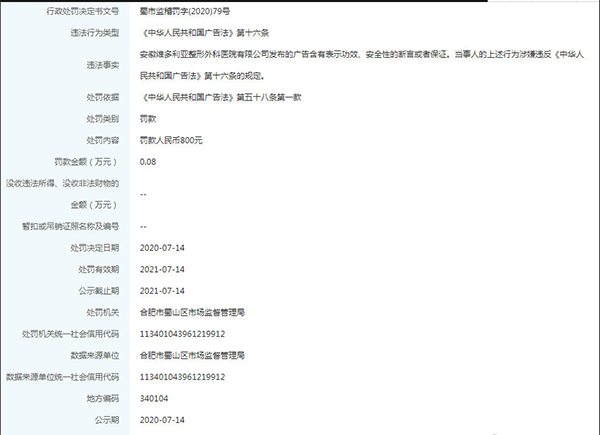Select the 暂扣或吊销证照名称及编号 label
This screenshot has width=600, height=435.
(x=70, y=226)
